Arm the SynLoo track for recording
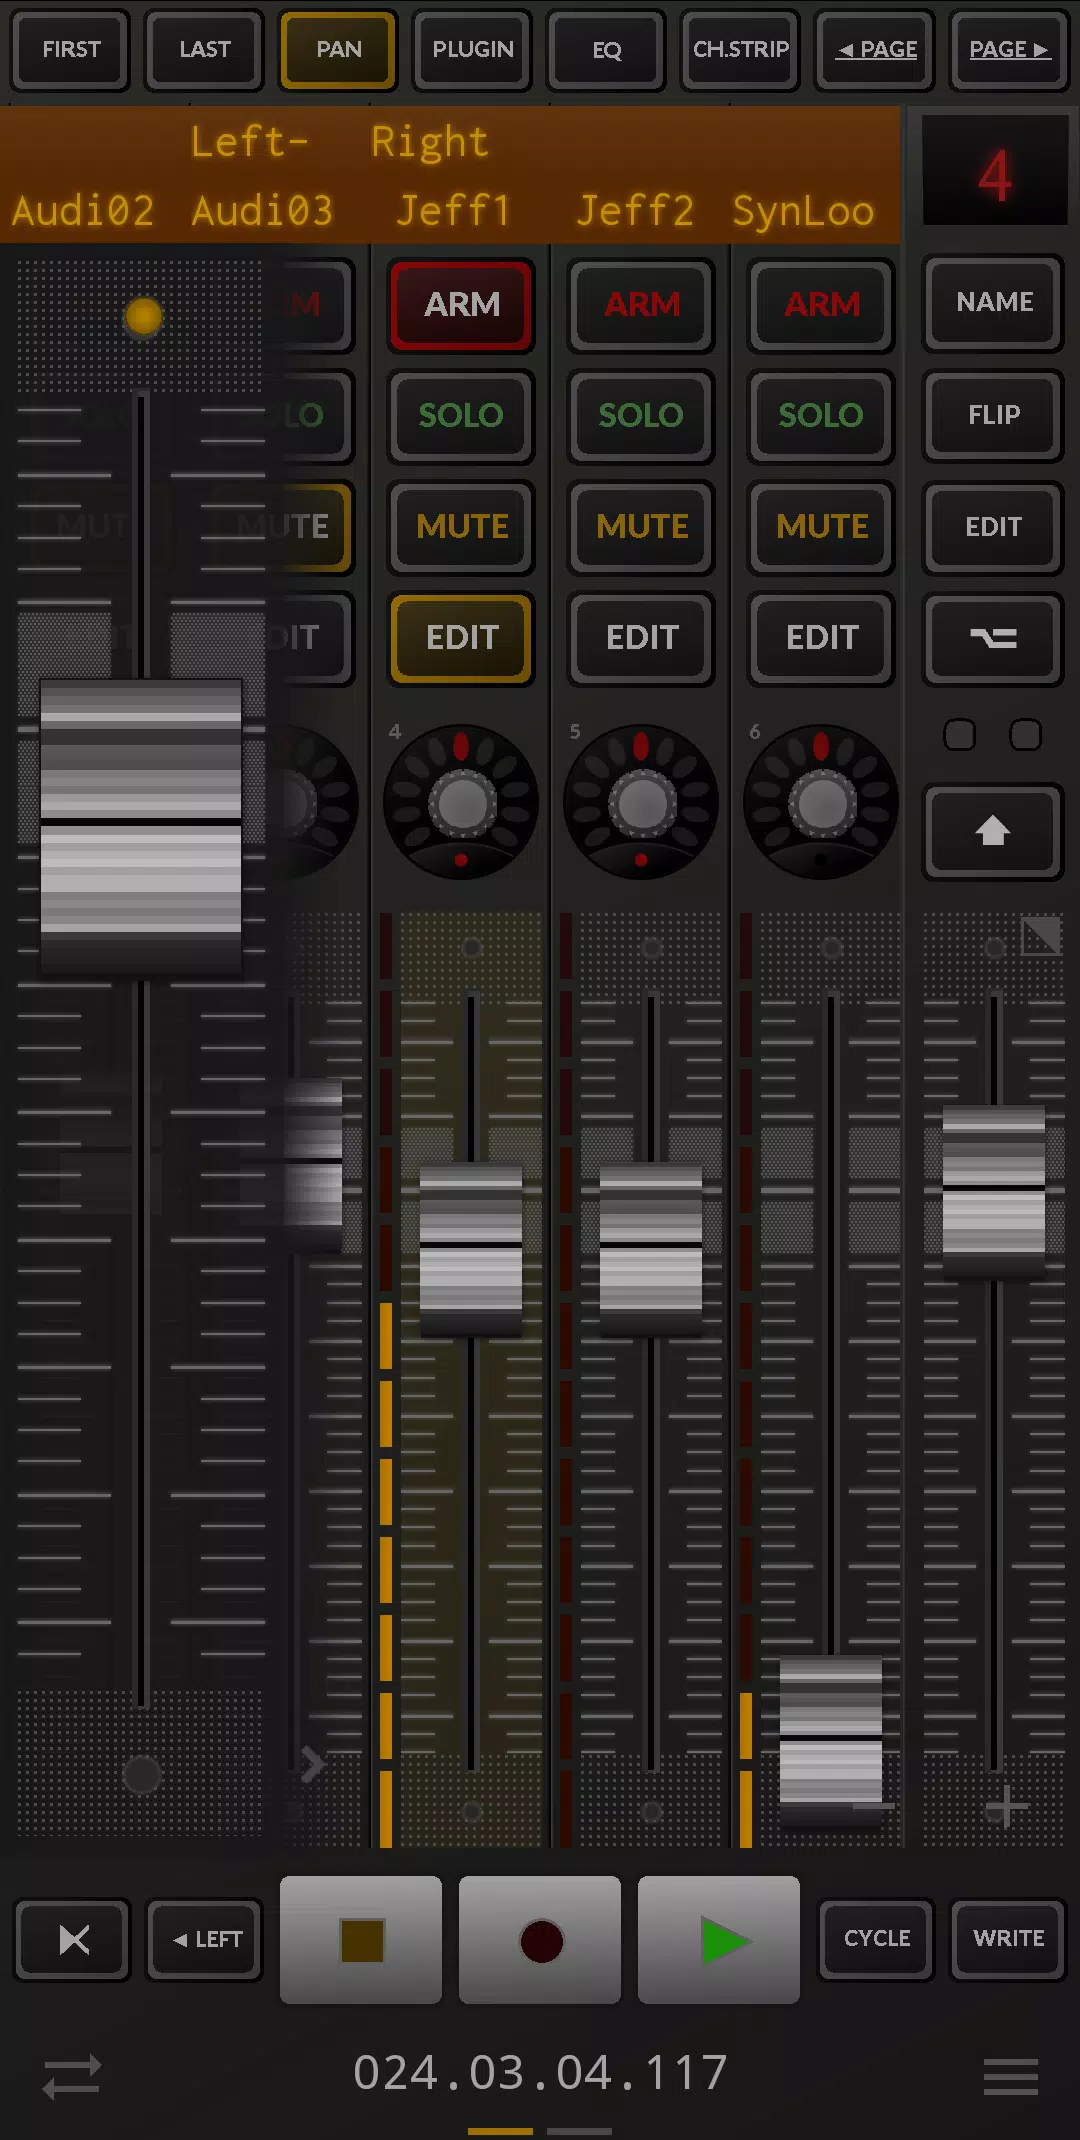 821,305
